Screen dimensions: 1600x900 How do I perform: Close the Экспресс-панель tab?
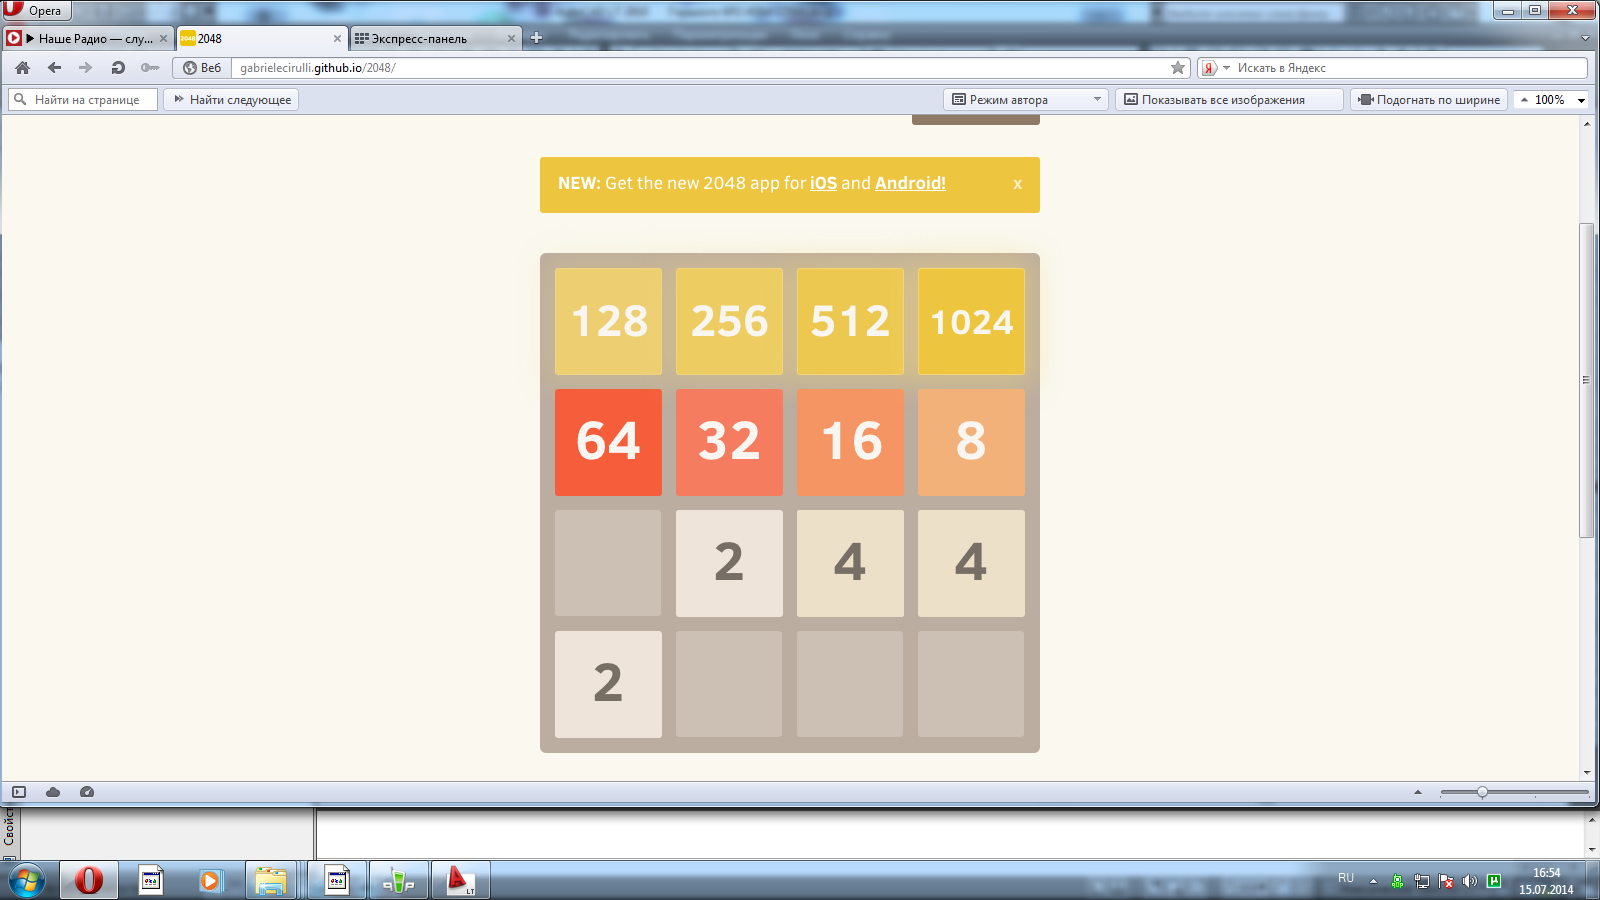click(x=511, y=38)
